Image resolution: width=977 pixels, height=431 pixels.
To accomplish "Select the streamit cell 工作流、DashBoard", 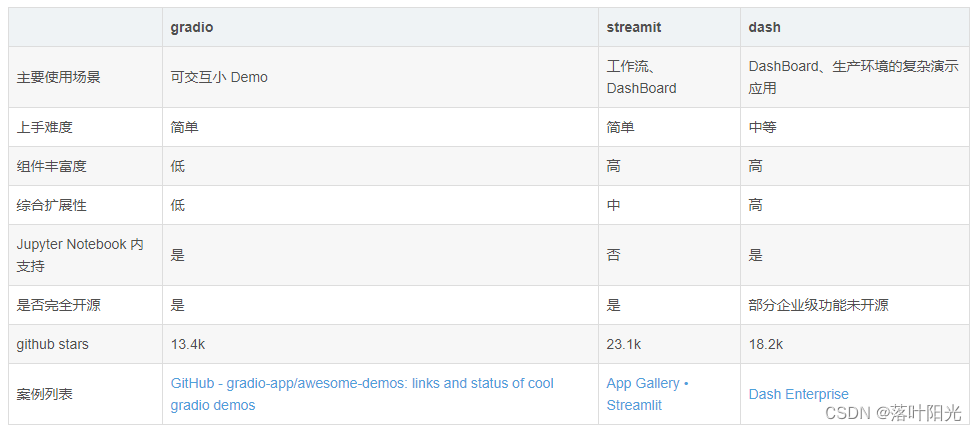I will (642, 77).
